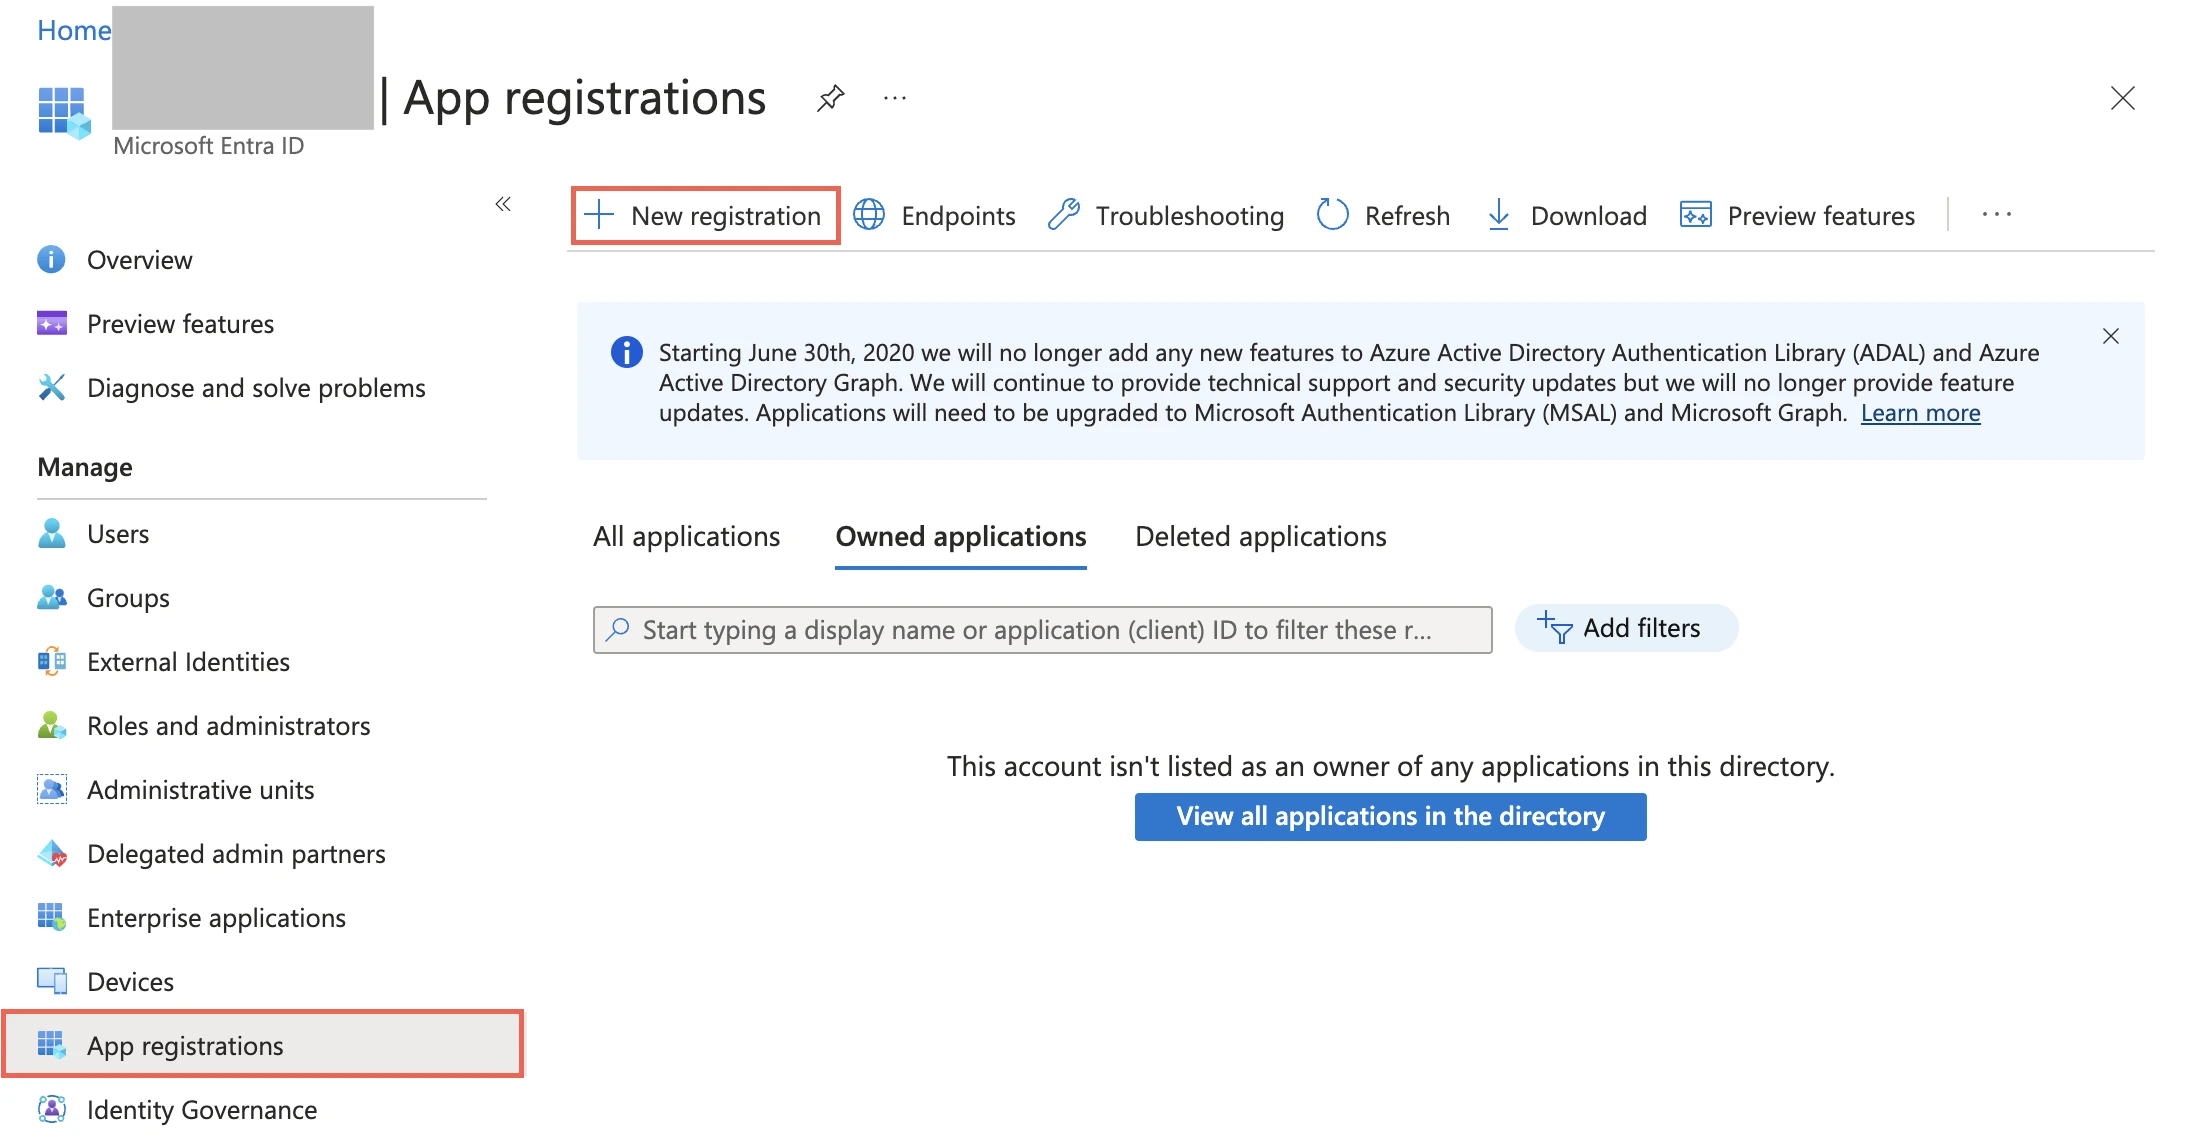2191x1148 pixels.
Task: Switch to Deleted applications tab
Action: pos(1261,537)
